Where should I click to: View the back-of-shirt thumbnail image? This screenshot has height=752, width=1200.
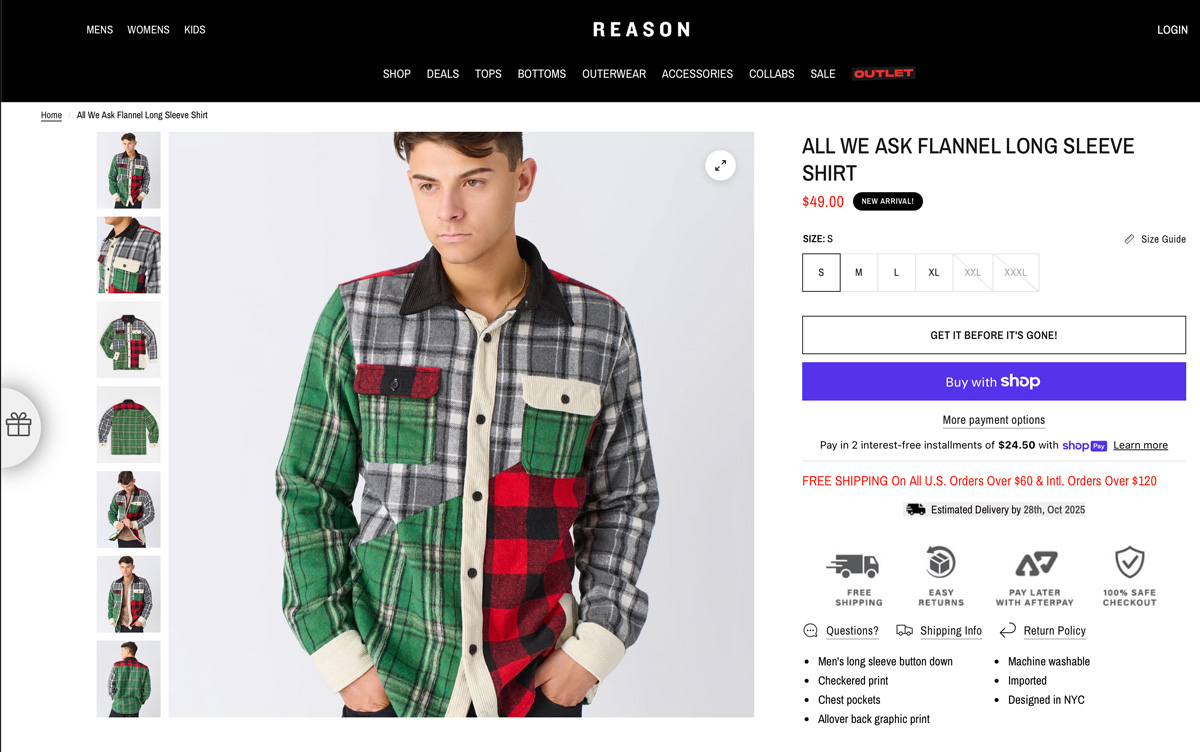pos(128,425)
